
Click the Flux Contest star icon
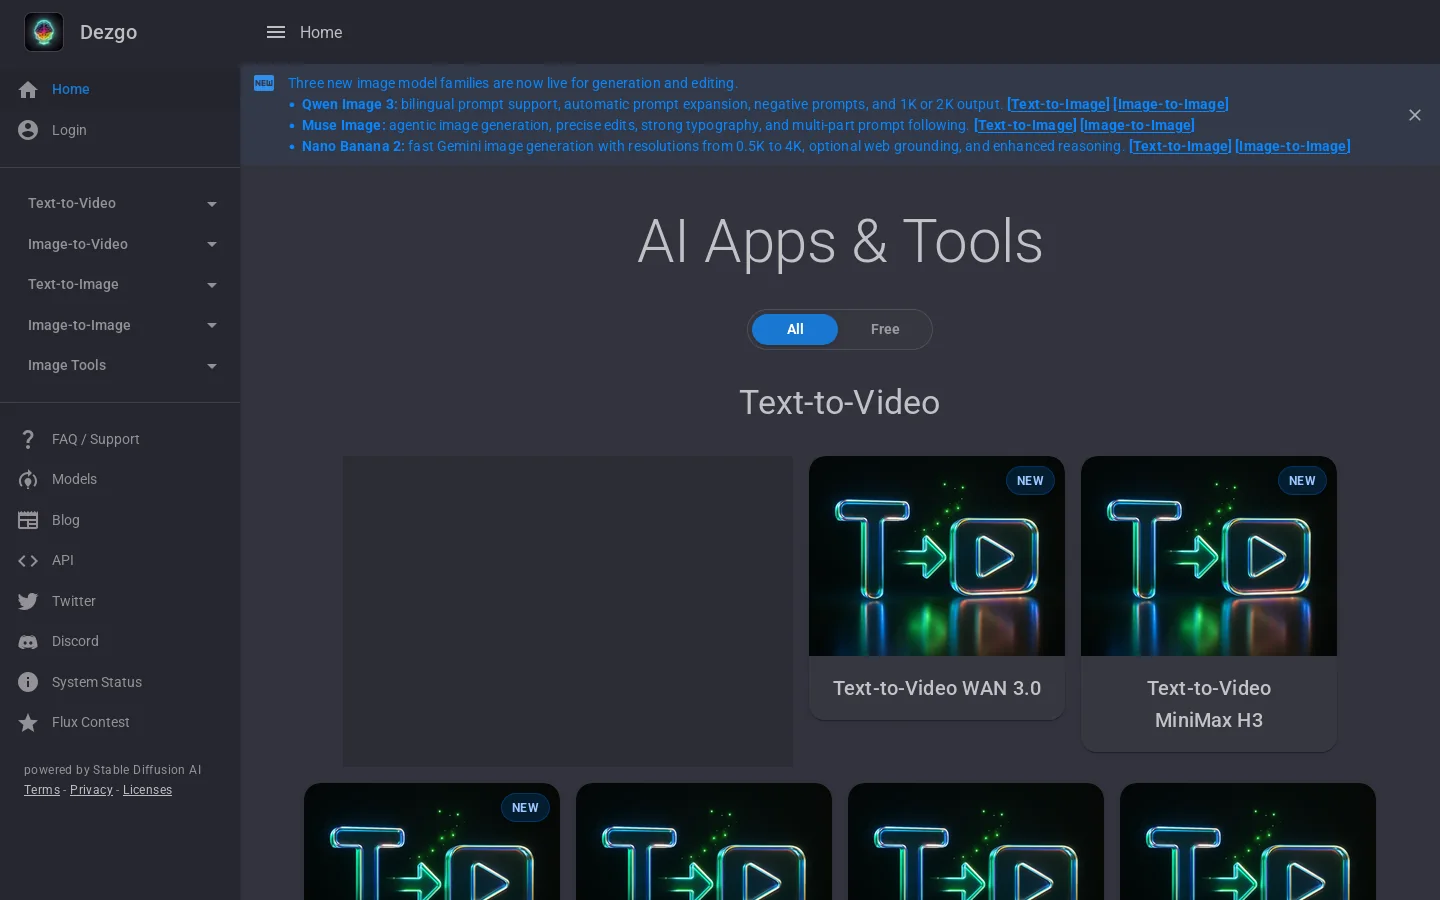tap(28, 722)
